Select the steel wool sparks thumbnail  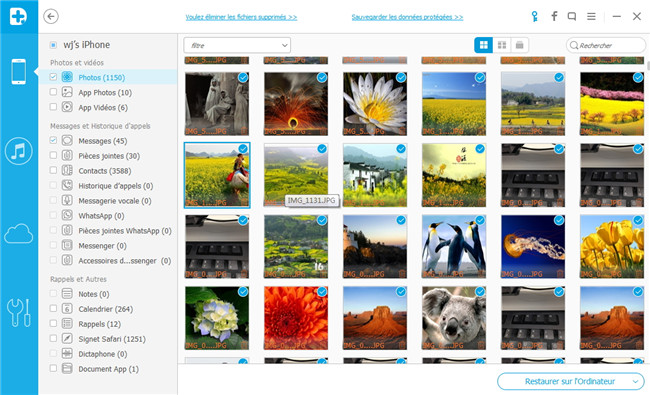tap(296, 104)
